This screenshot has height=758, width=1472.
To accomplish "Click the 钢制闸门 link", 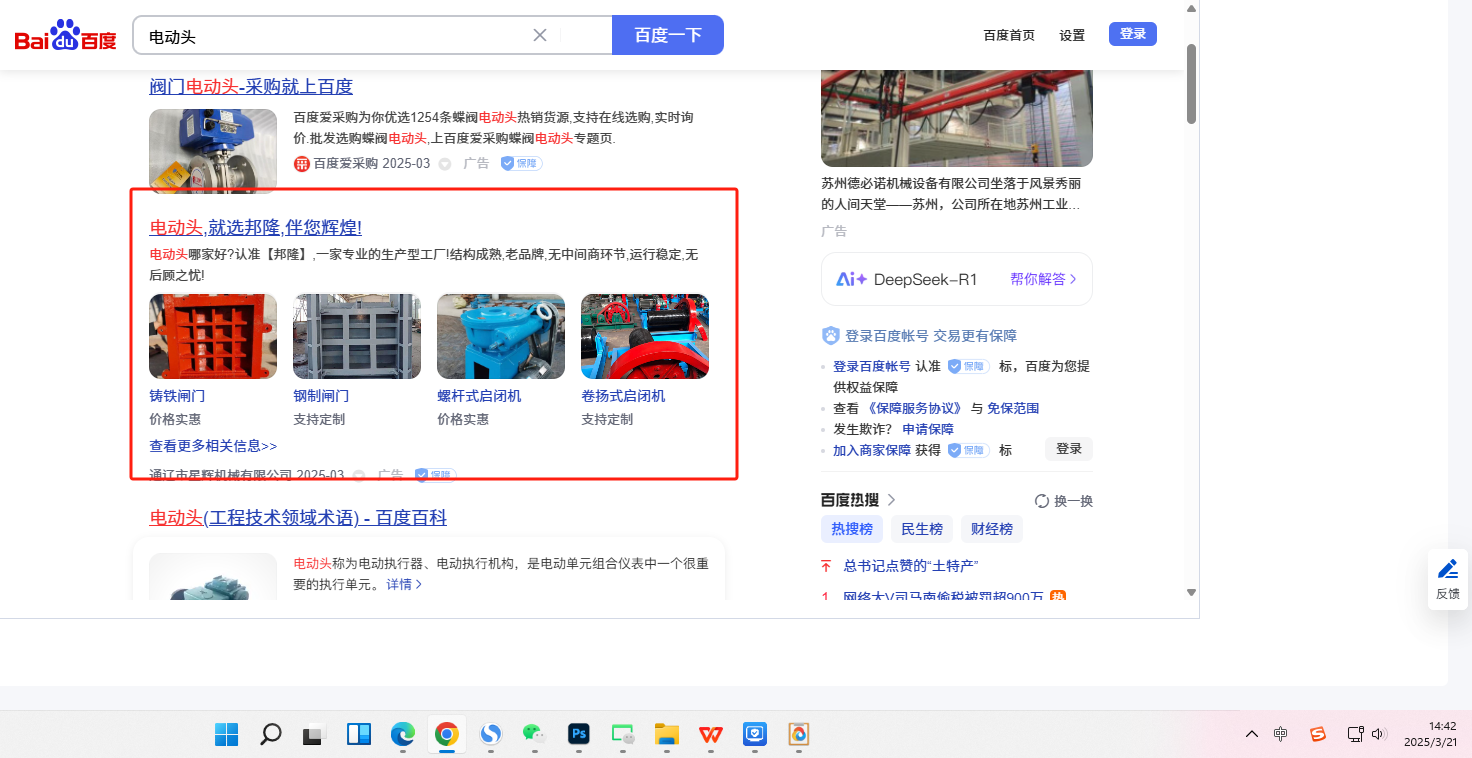I will (x=321, y=396).
